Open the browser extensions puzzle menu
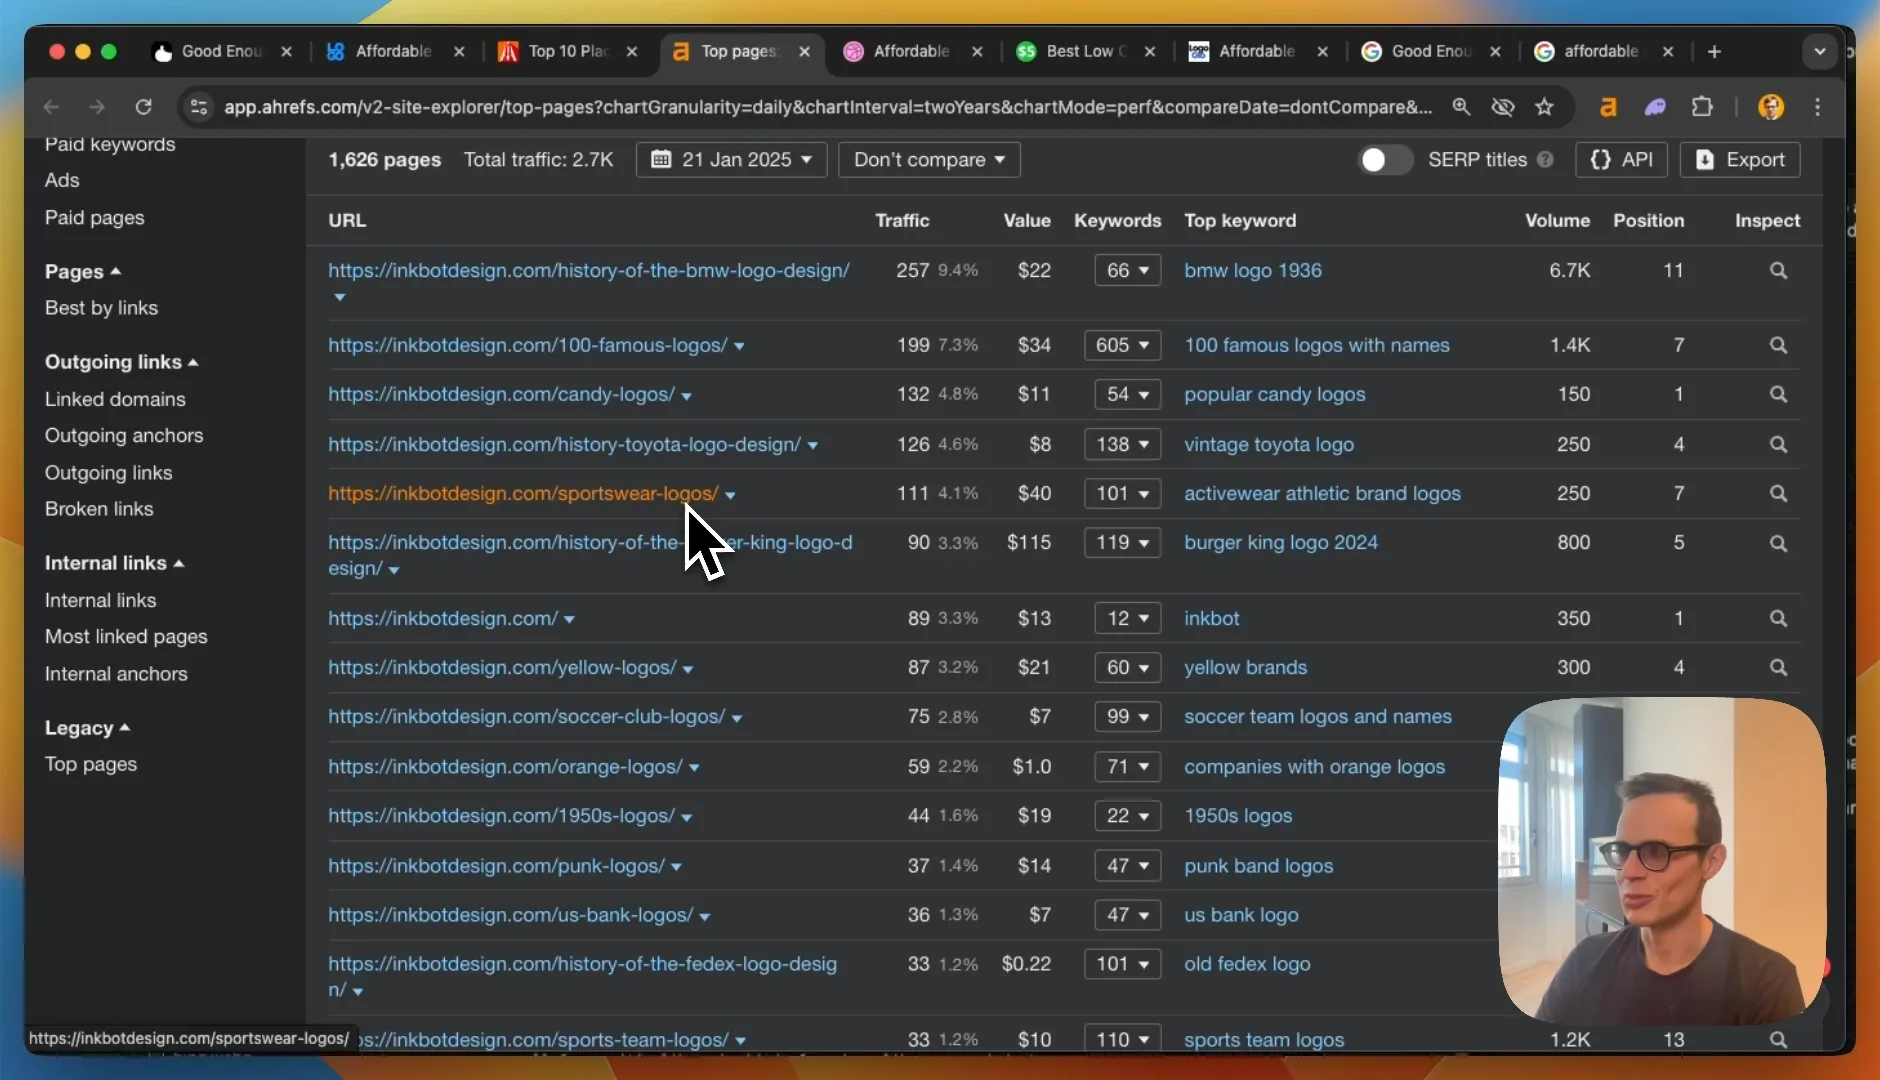Image resolution: width=1880 pixels, height=1080 pixels. click(x=1702, y=107)
